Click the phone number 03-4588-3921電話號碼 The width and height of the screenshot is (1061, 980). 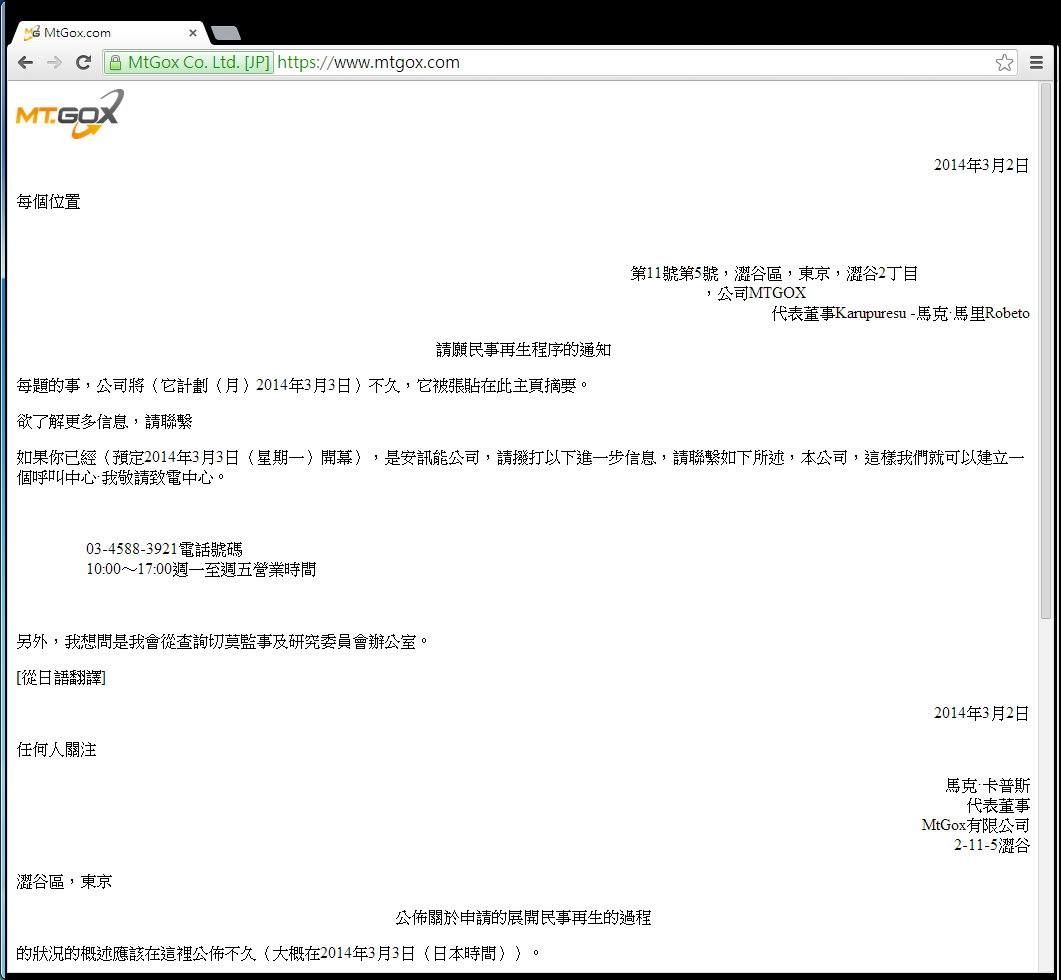coord(164,549)
